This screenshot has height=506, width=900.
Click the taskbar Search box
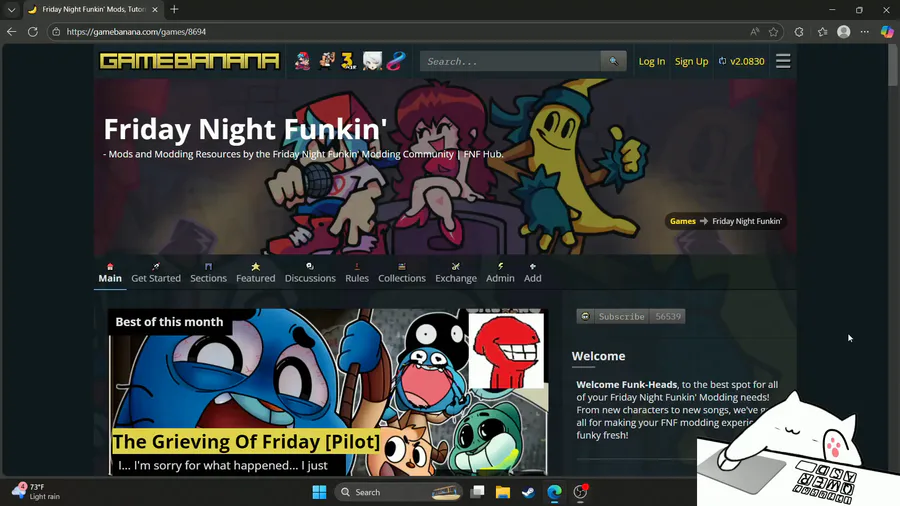coord(399,492)
